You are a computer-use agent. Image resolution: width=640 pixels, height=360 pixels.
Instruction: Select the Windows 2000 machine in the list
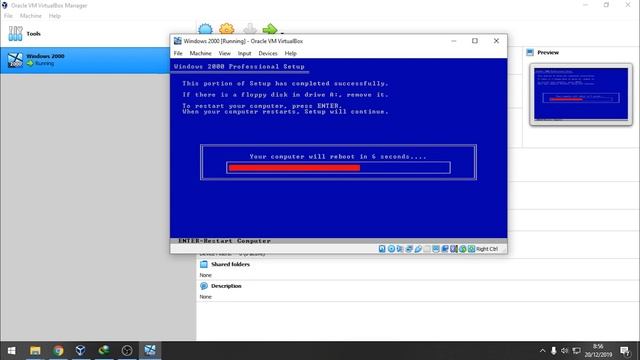(x=85, y=60)
